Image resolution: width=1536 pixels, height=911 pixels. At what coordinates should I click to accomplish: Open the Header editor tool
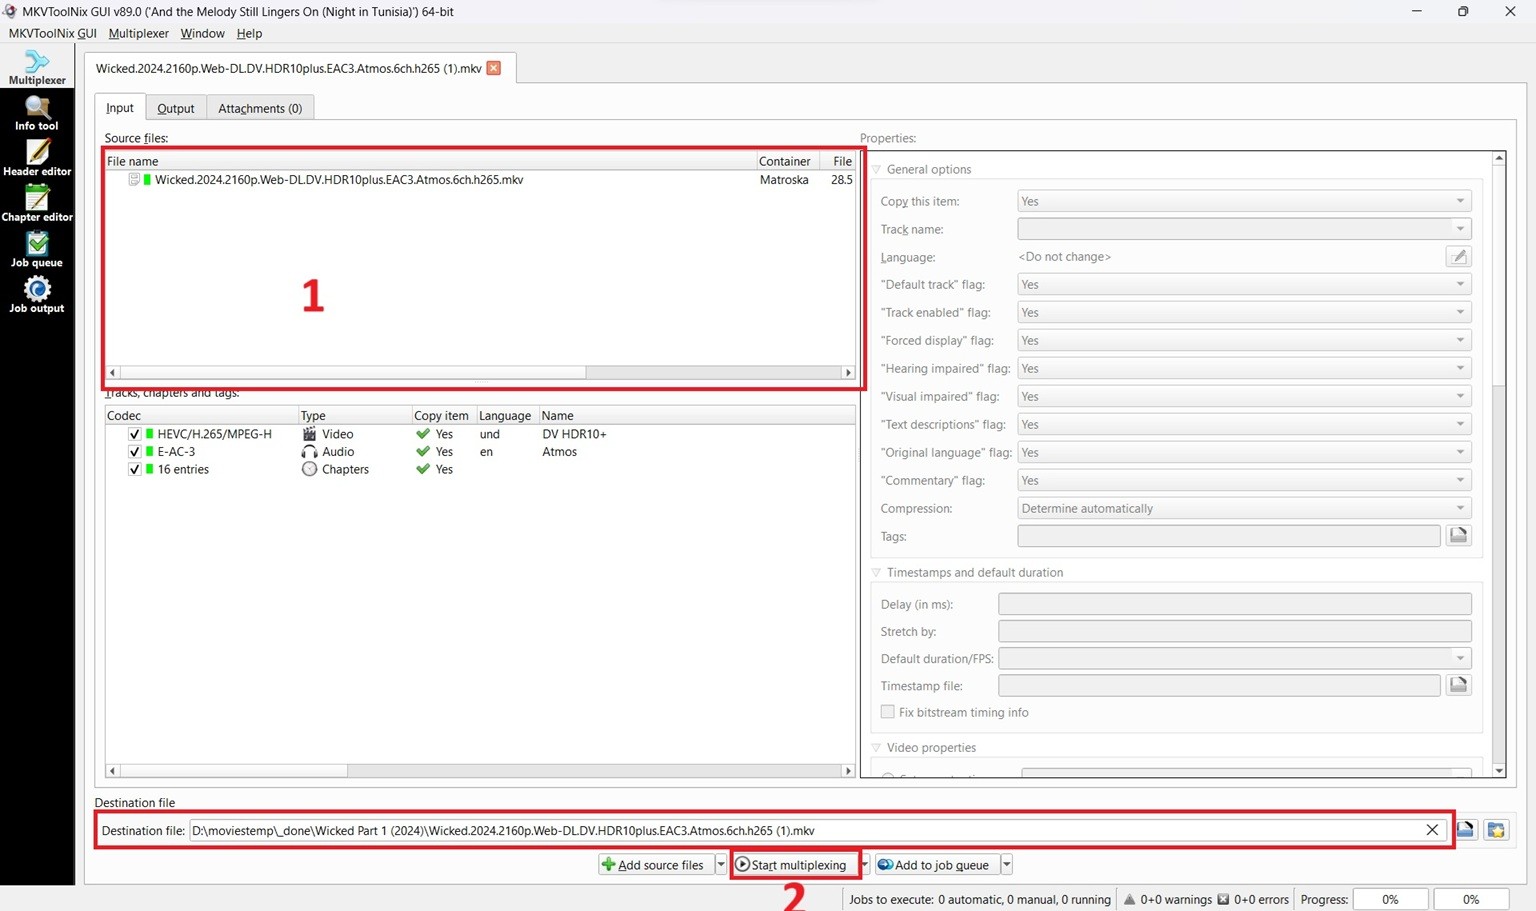click(x=37, y=158)
